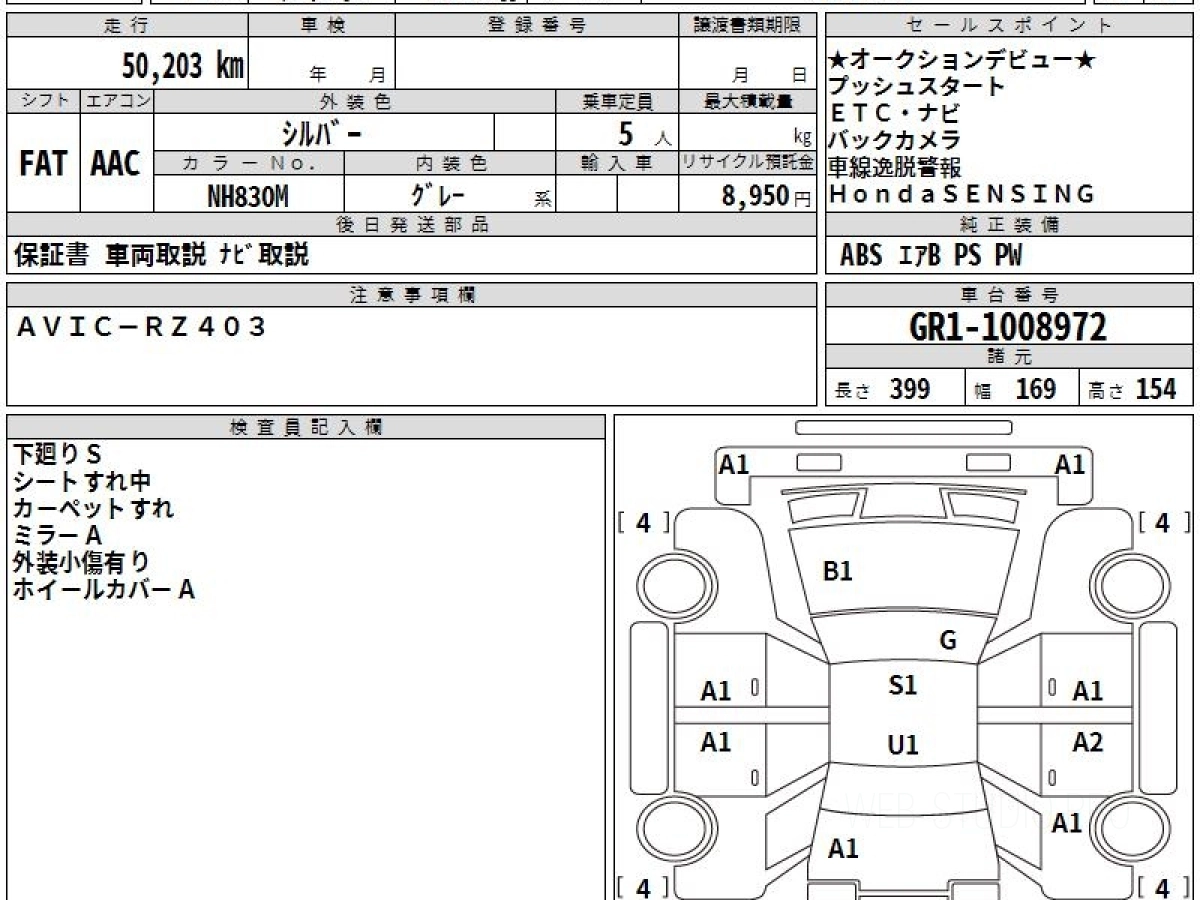Select the 純正装備 header
Screen dimensions: 1200x900
[1009, 225]
